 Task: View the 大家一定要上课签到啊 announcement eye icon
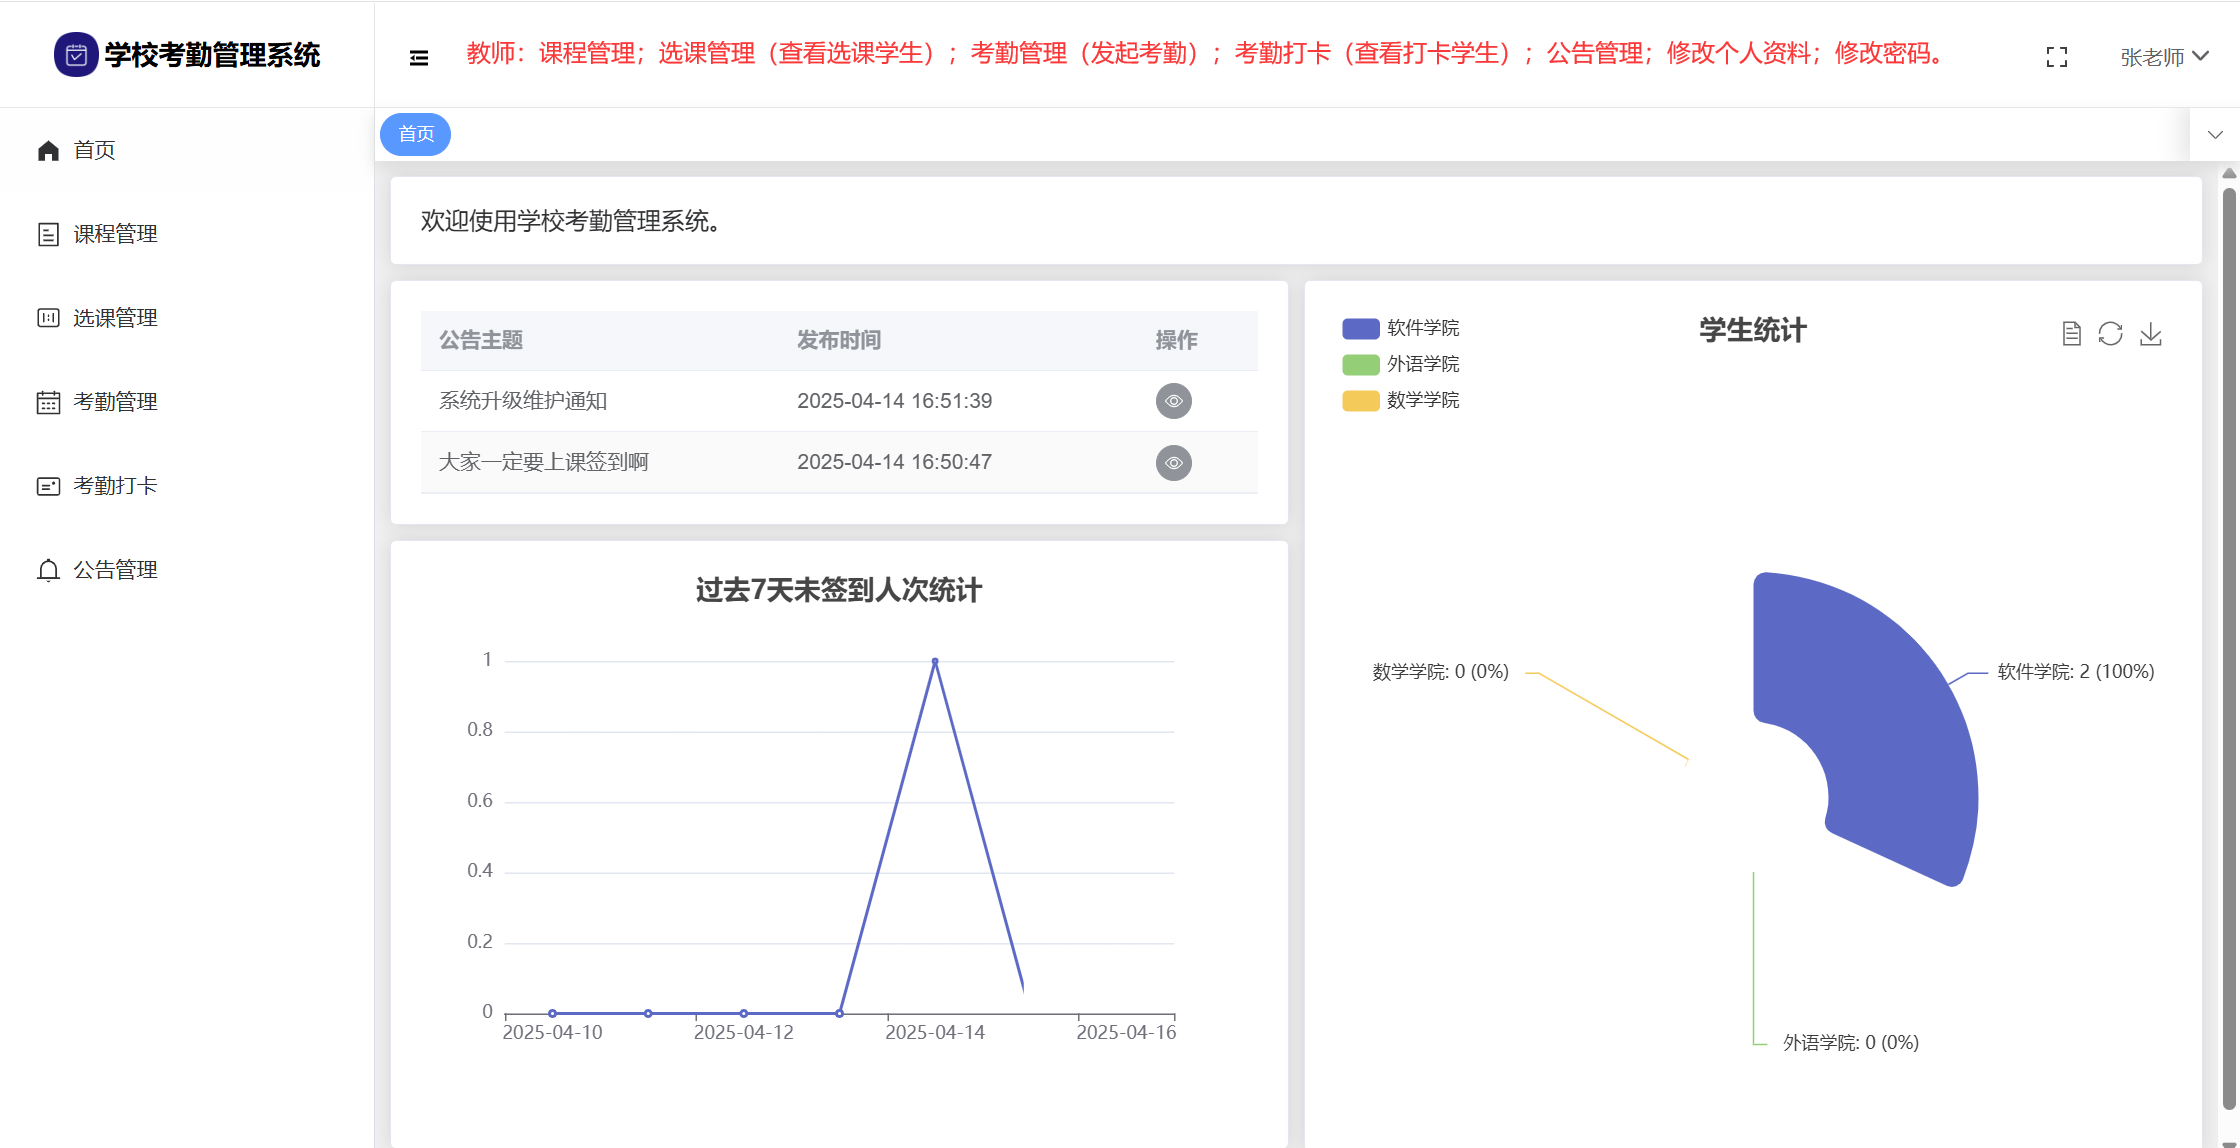(1173, 463)
